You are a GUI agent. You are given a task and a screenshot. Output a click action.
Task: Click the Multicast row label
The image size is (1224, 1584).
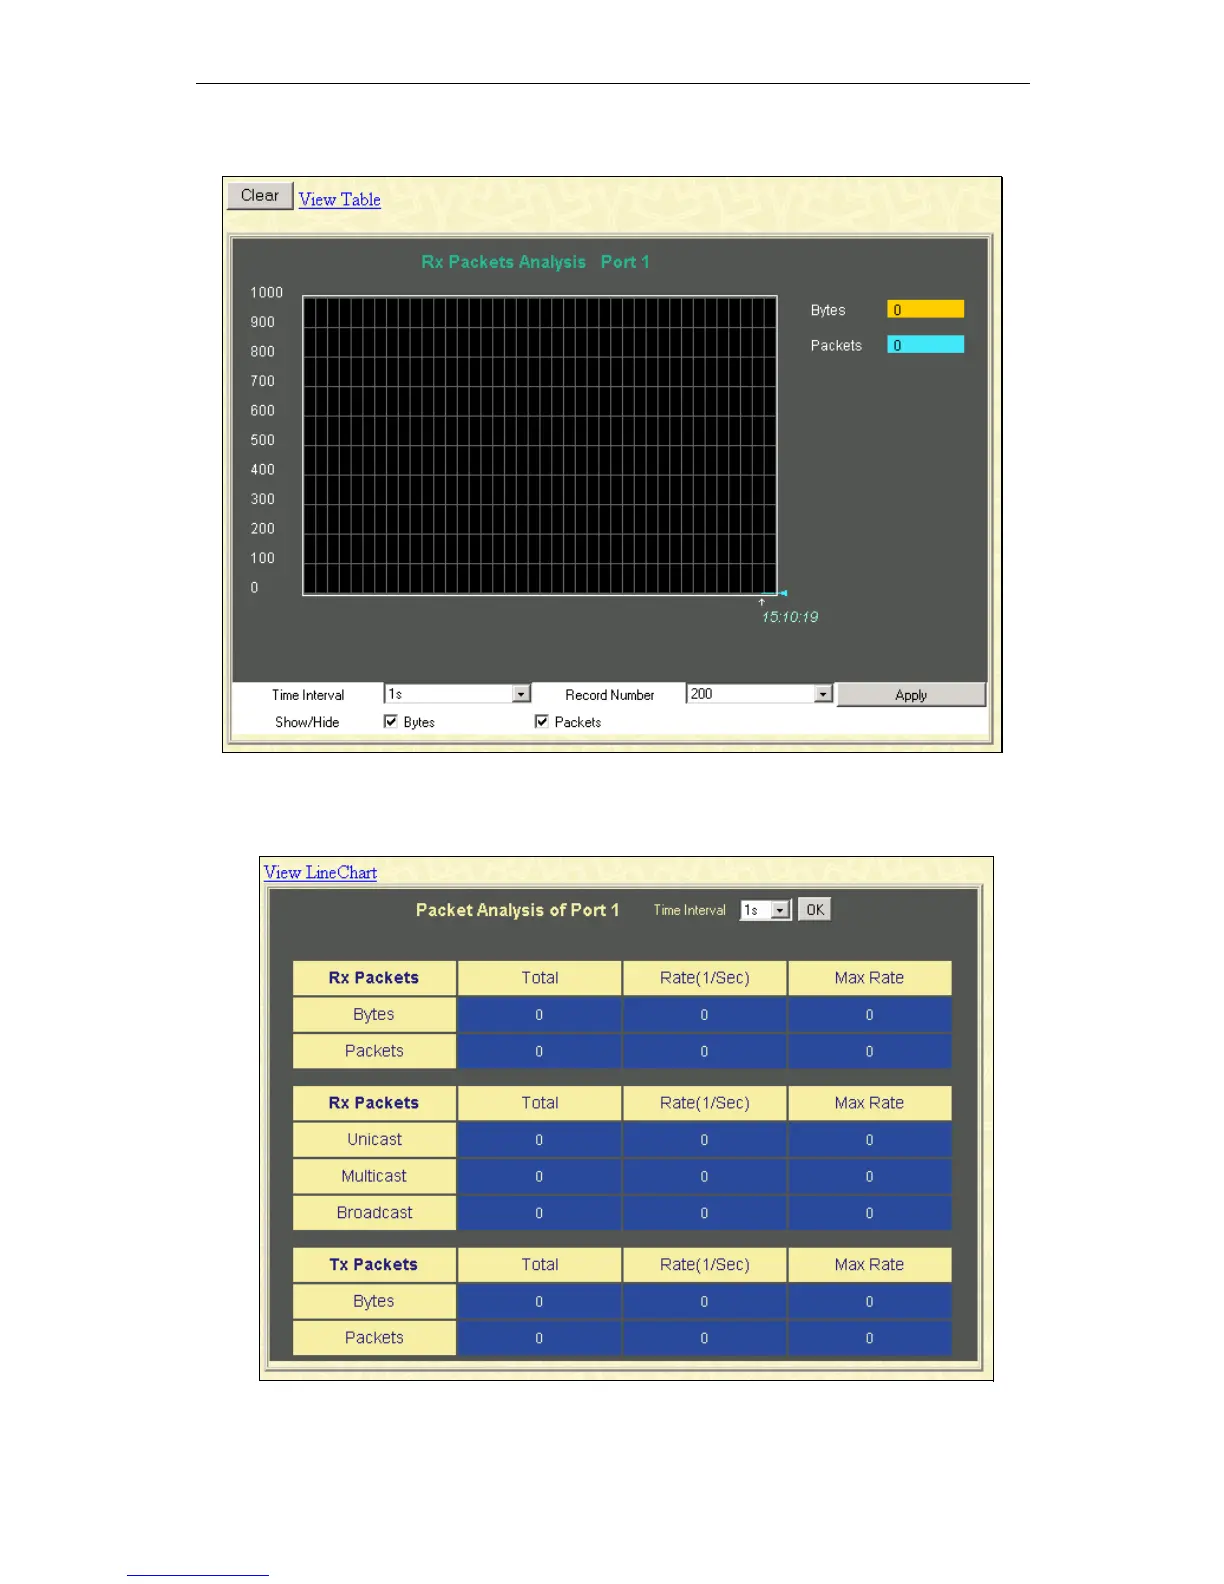pos(374,1176)
